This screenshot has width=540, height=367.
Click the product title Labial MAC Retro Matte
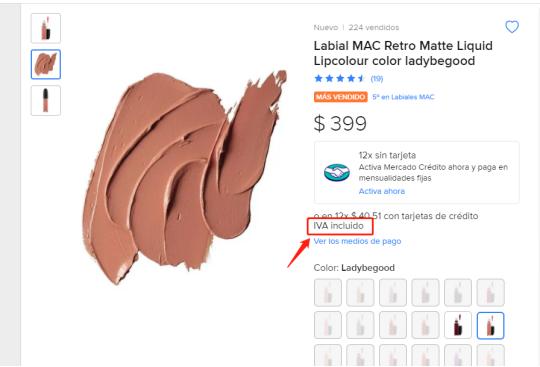click(403, 53)
